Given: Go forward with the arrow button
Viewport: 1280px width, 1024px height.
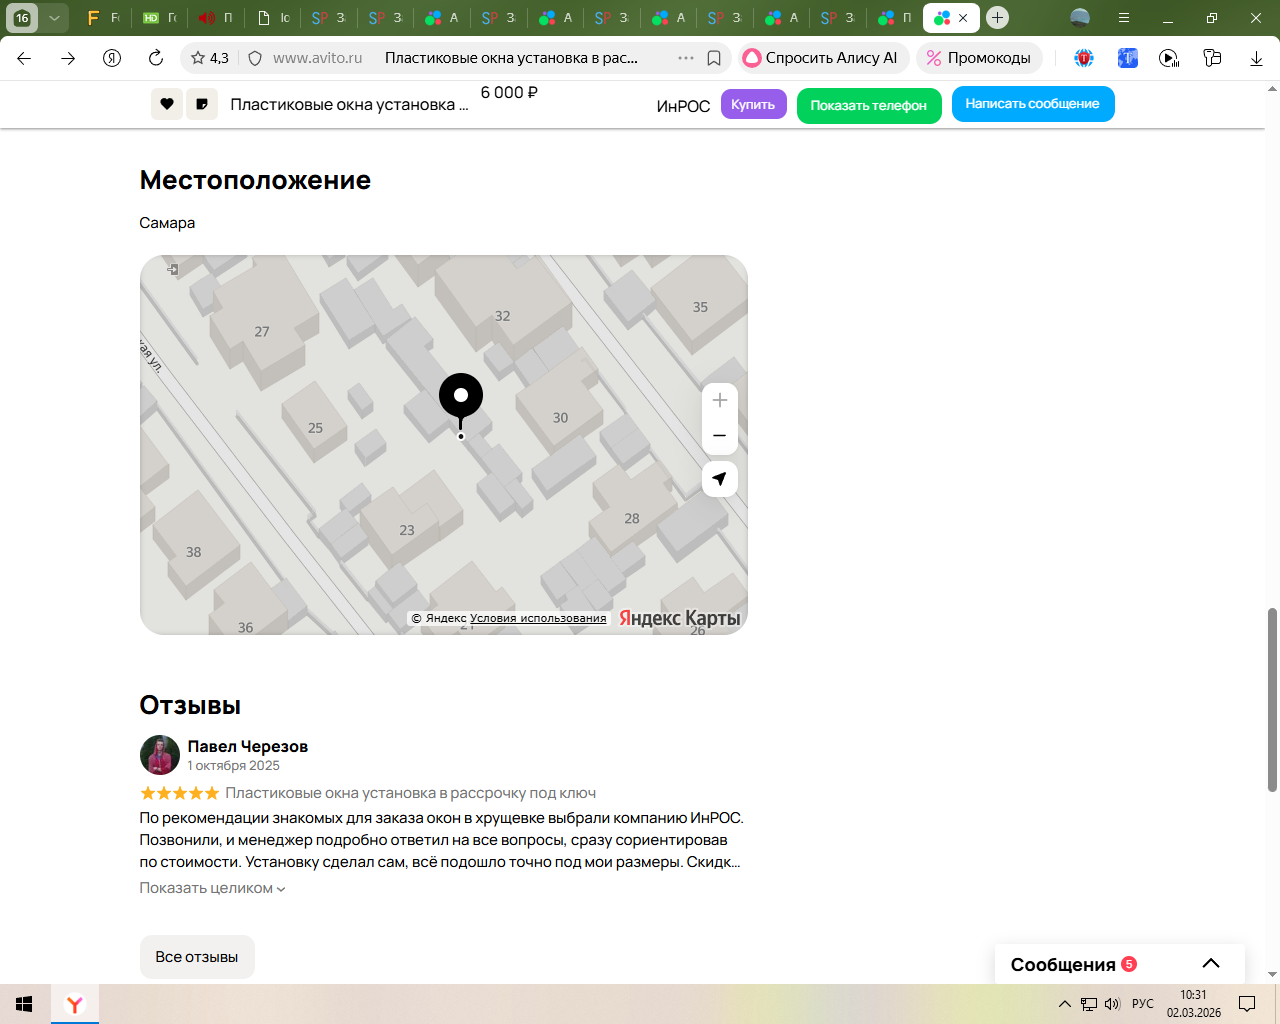Looking at the screenshot, I should click(x=68, y=58).
